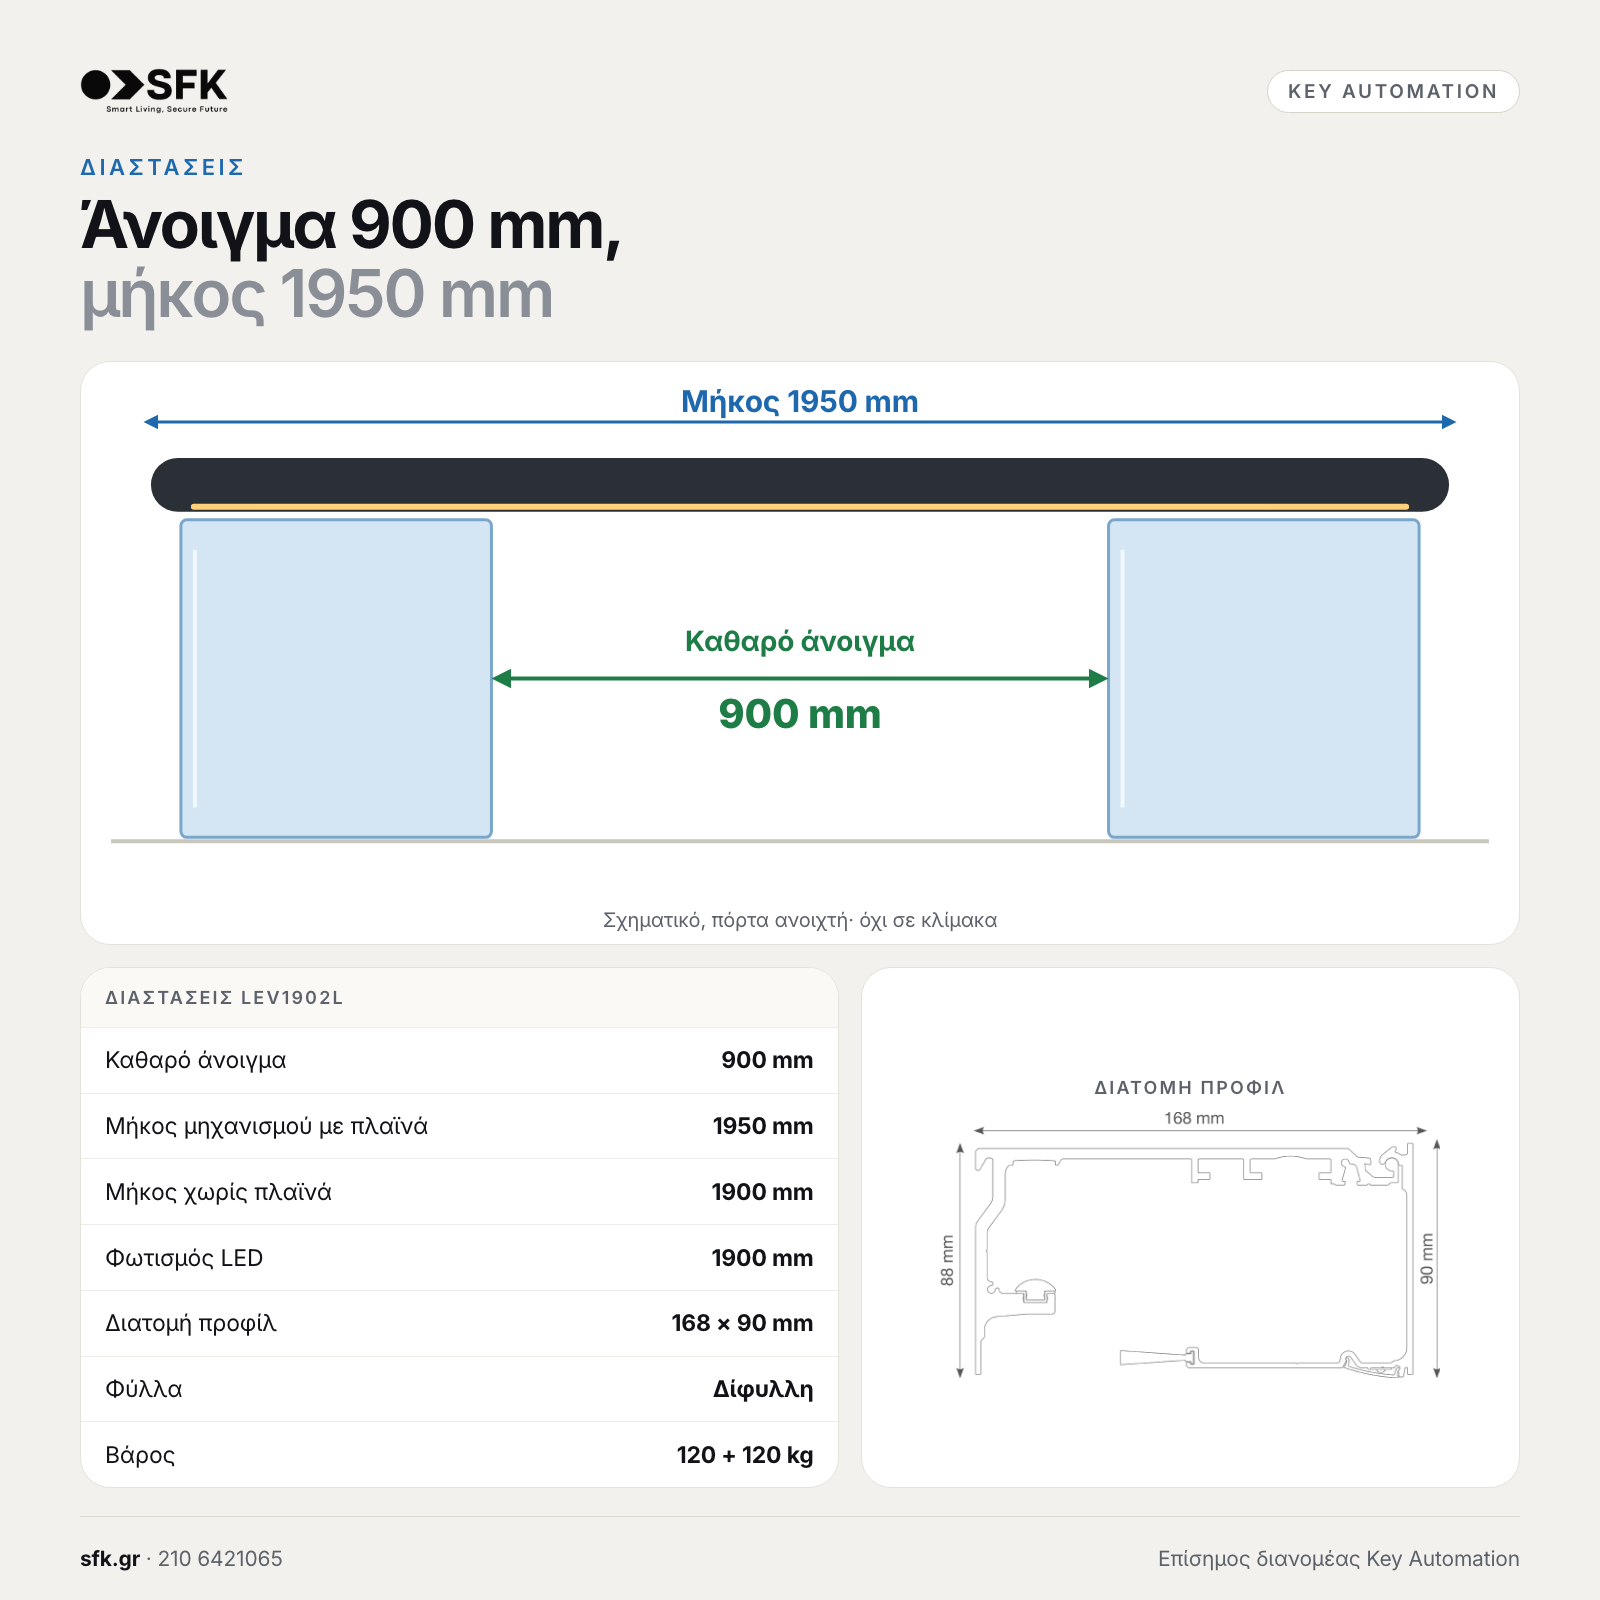
Task: Click the 'Φωτισμός LED' row label
Action: click(184, 1258)
